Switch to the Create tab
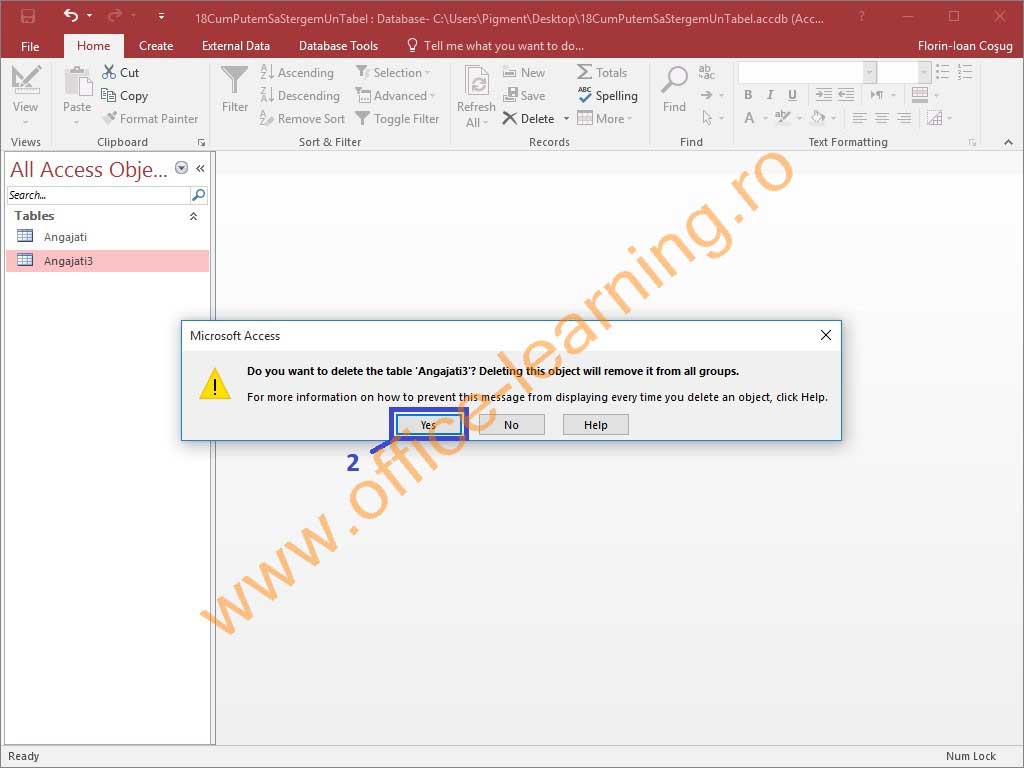The image size is (1024, 768). coord(156,46)
